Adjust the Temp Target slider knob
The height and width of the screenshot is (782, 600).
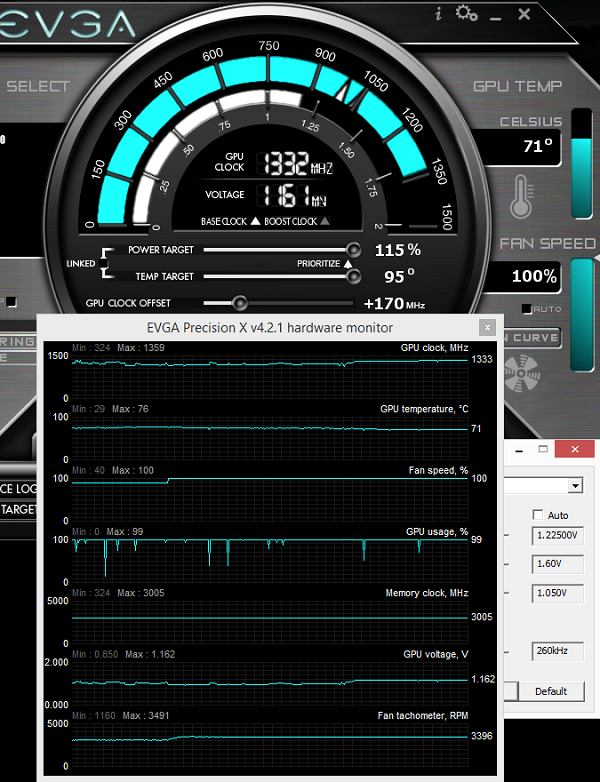pos(354,276)
